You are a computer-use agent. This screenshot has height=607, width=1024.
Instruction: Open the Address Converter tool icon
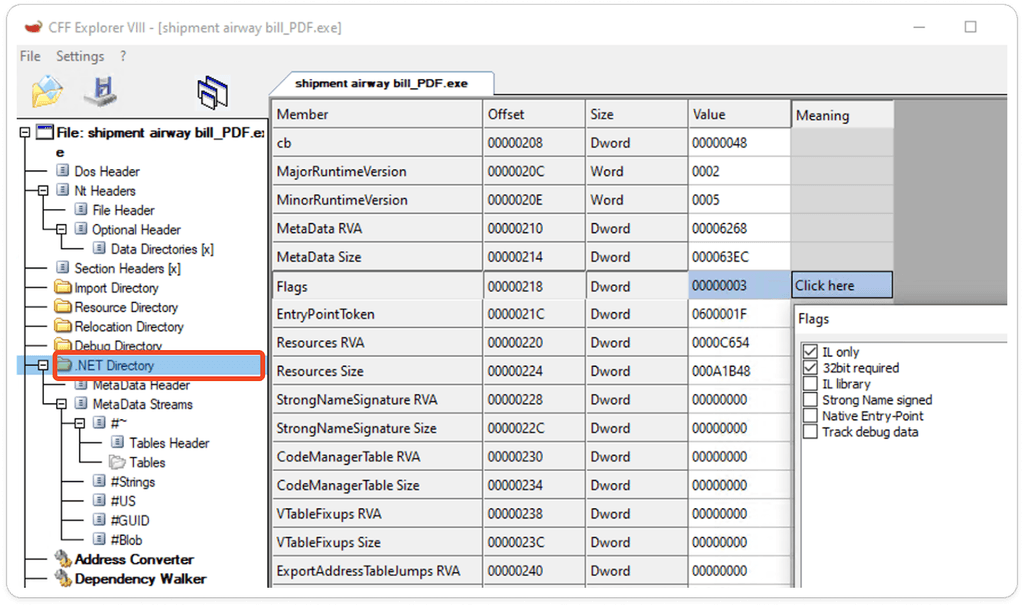tap(63, 559)
